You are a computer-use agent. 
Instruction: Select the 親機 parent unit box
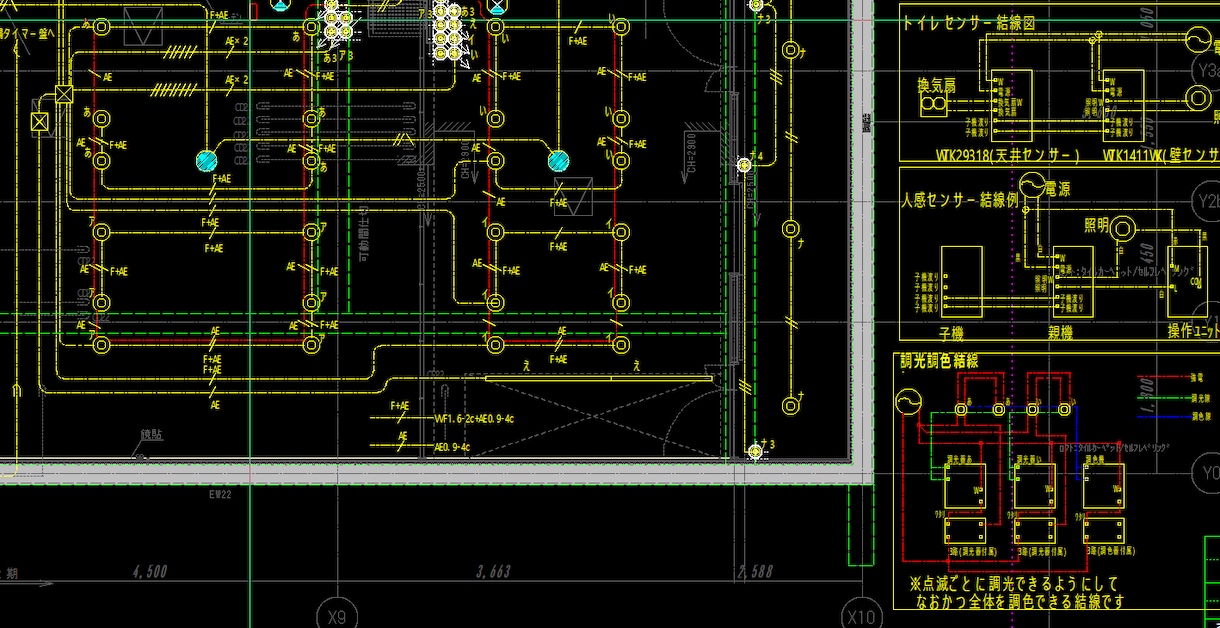(x=1072, y=283)
